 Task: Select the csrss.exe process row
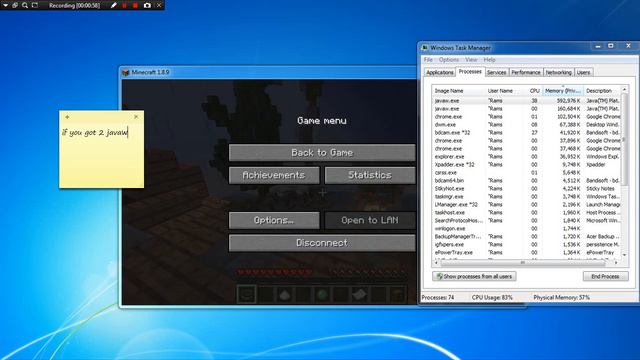[527, 172]
